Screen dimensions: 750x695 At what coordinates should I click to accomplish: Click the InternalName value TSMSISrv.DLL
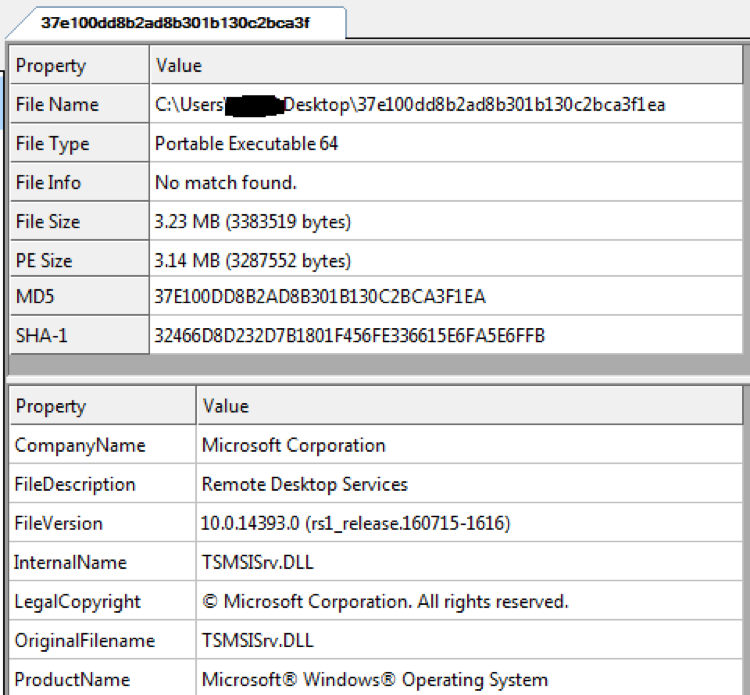pyautogui.click(x=257, y=563)
